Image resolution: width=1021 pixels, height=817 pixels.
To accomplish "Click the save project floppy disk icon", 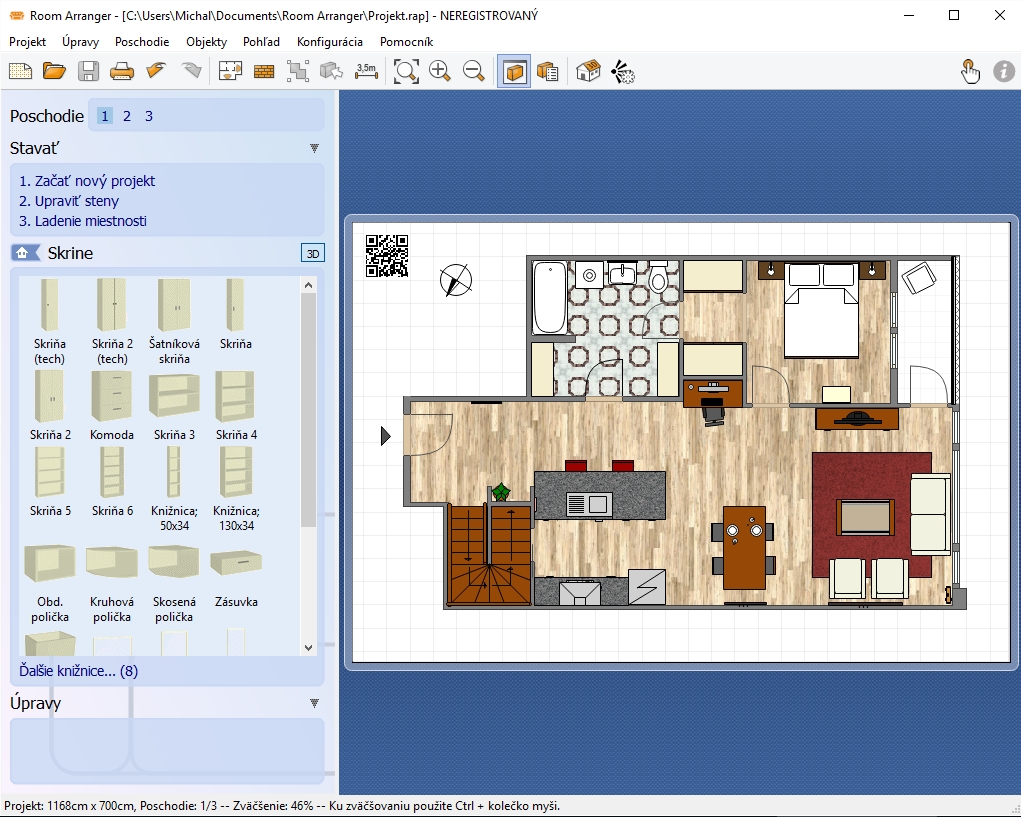I will coord(88,71).
